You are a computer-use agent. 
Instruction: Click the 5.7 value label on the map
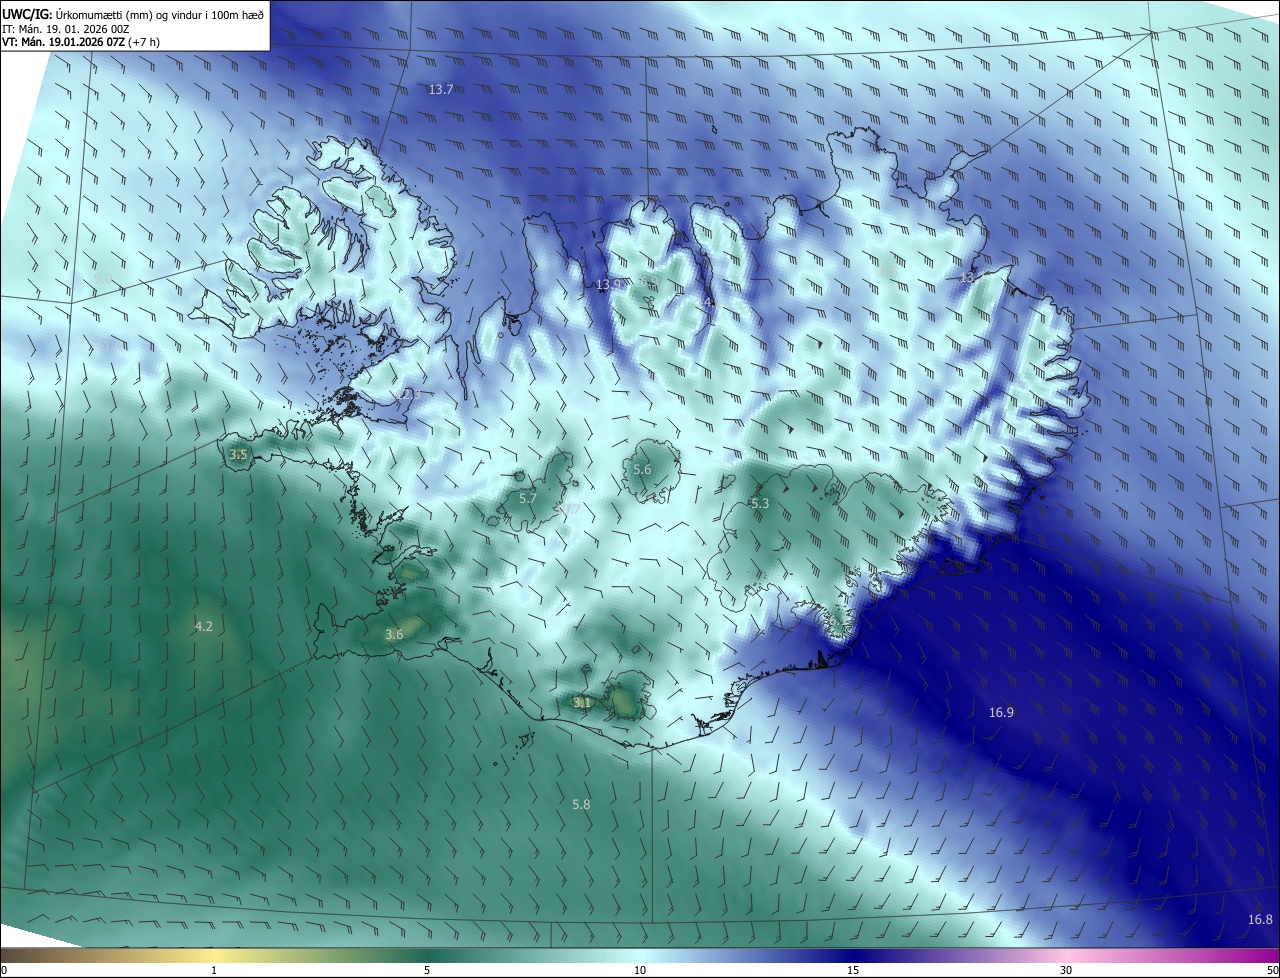click(x=528, y=498)
